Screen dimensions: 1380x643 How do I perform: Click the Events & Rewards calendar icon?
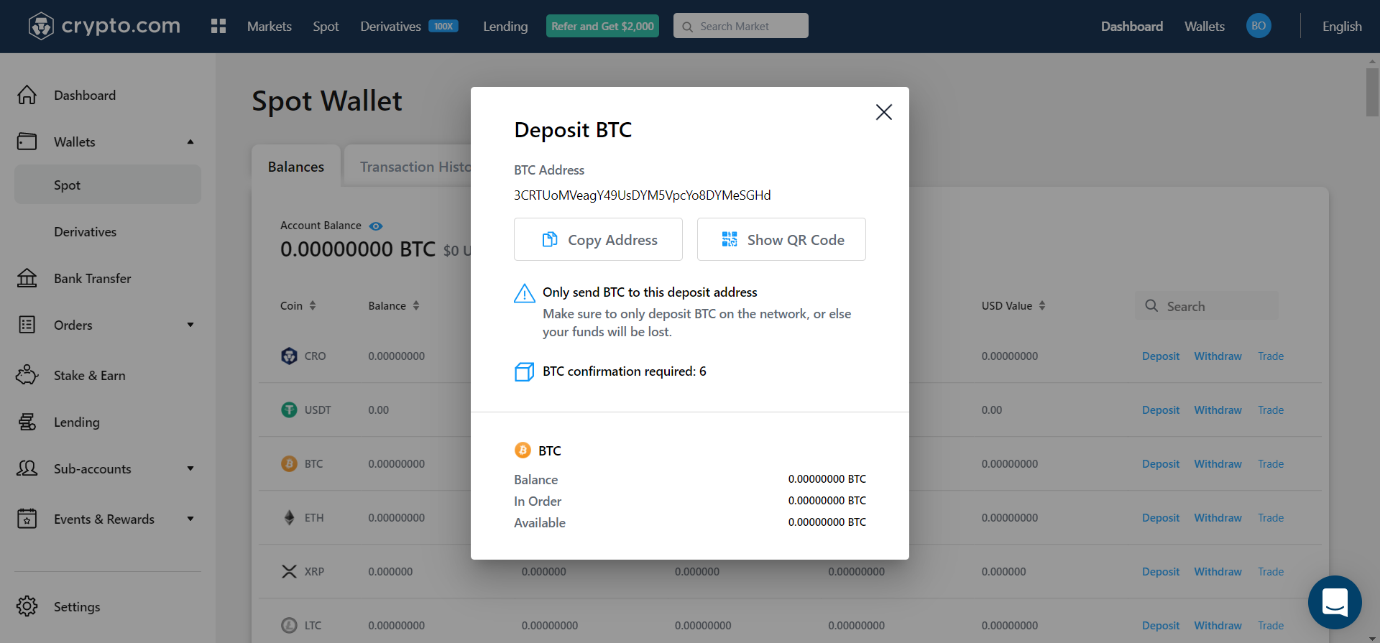pos(27,519)
